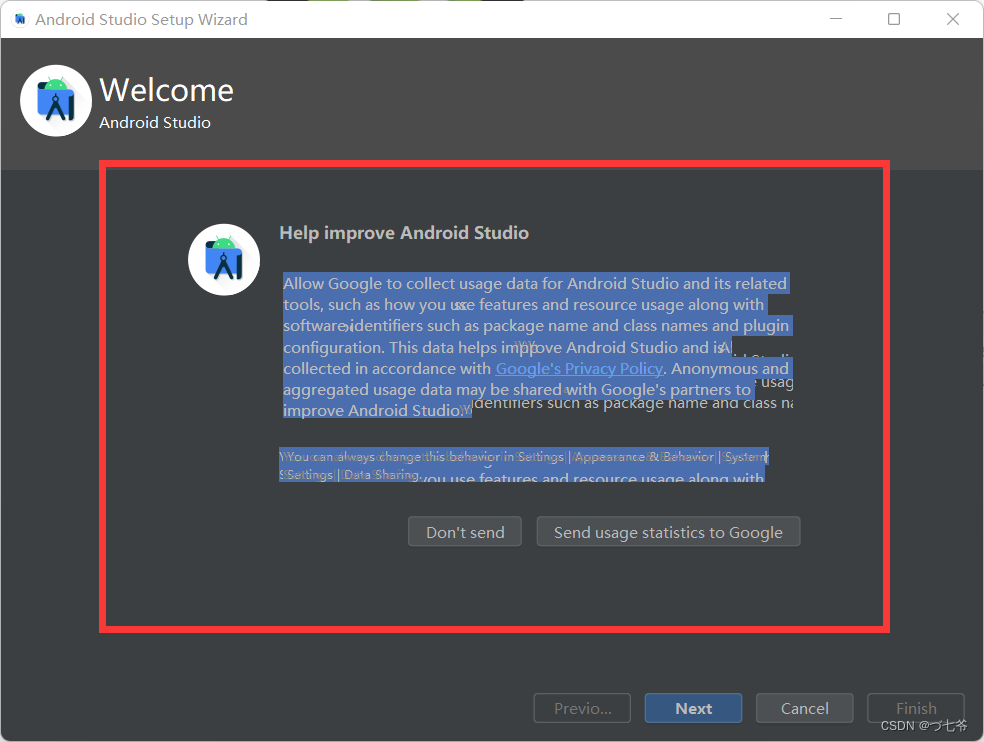The image size is (984, 742).
Task: Click the Android Studio subtitle under Welcome
Action: click(154, 122)
